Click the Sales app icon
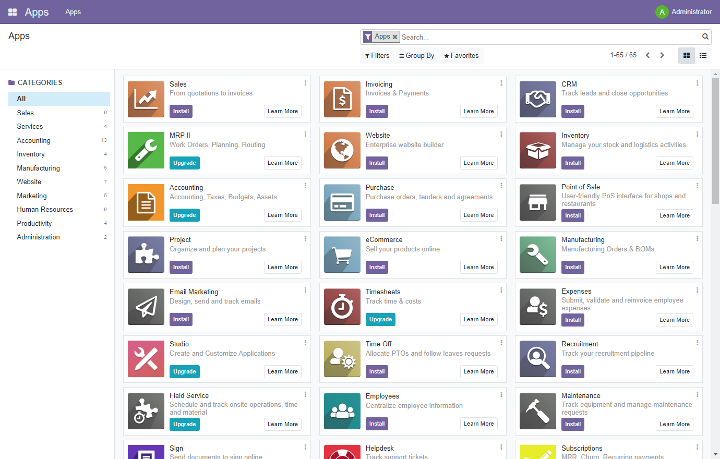The image size is (720, 459). coord(146,99)
